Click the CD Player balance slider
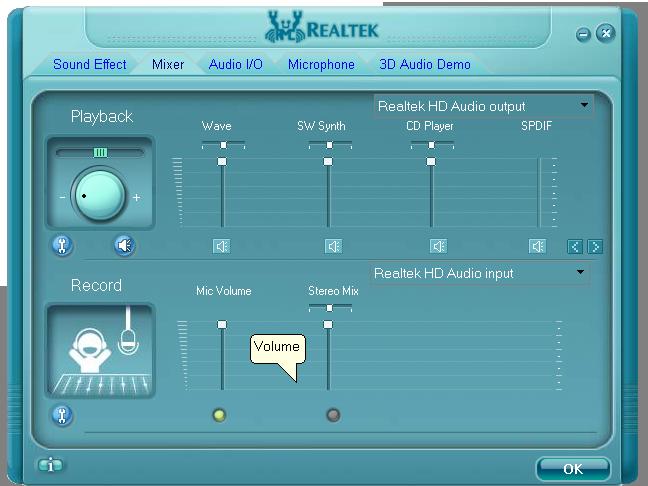648x486 pixels. point(432,145)
